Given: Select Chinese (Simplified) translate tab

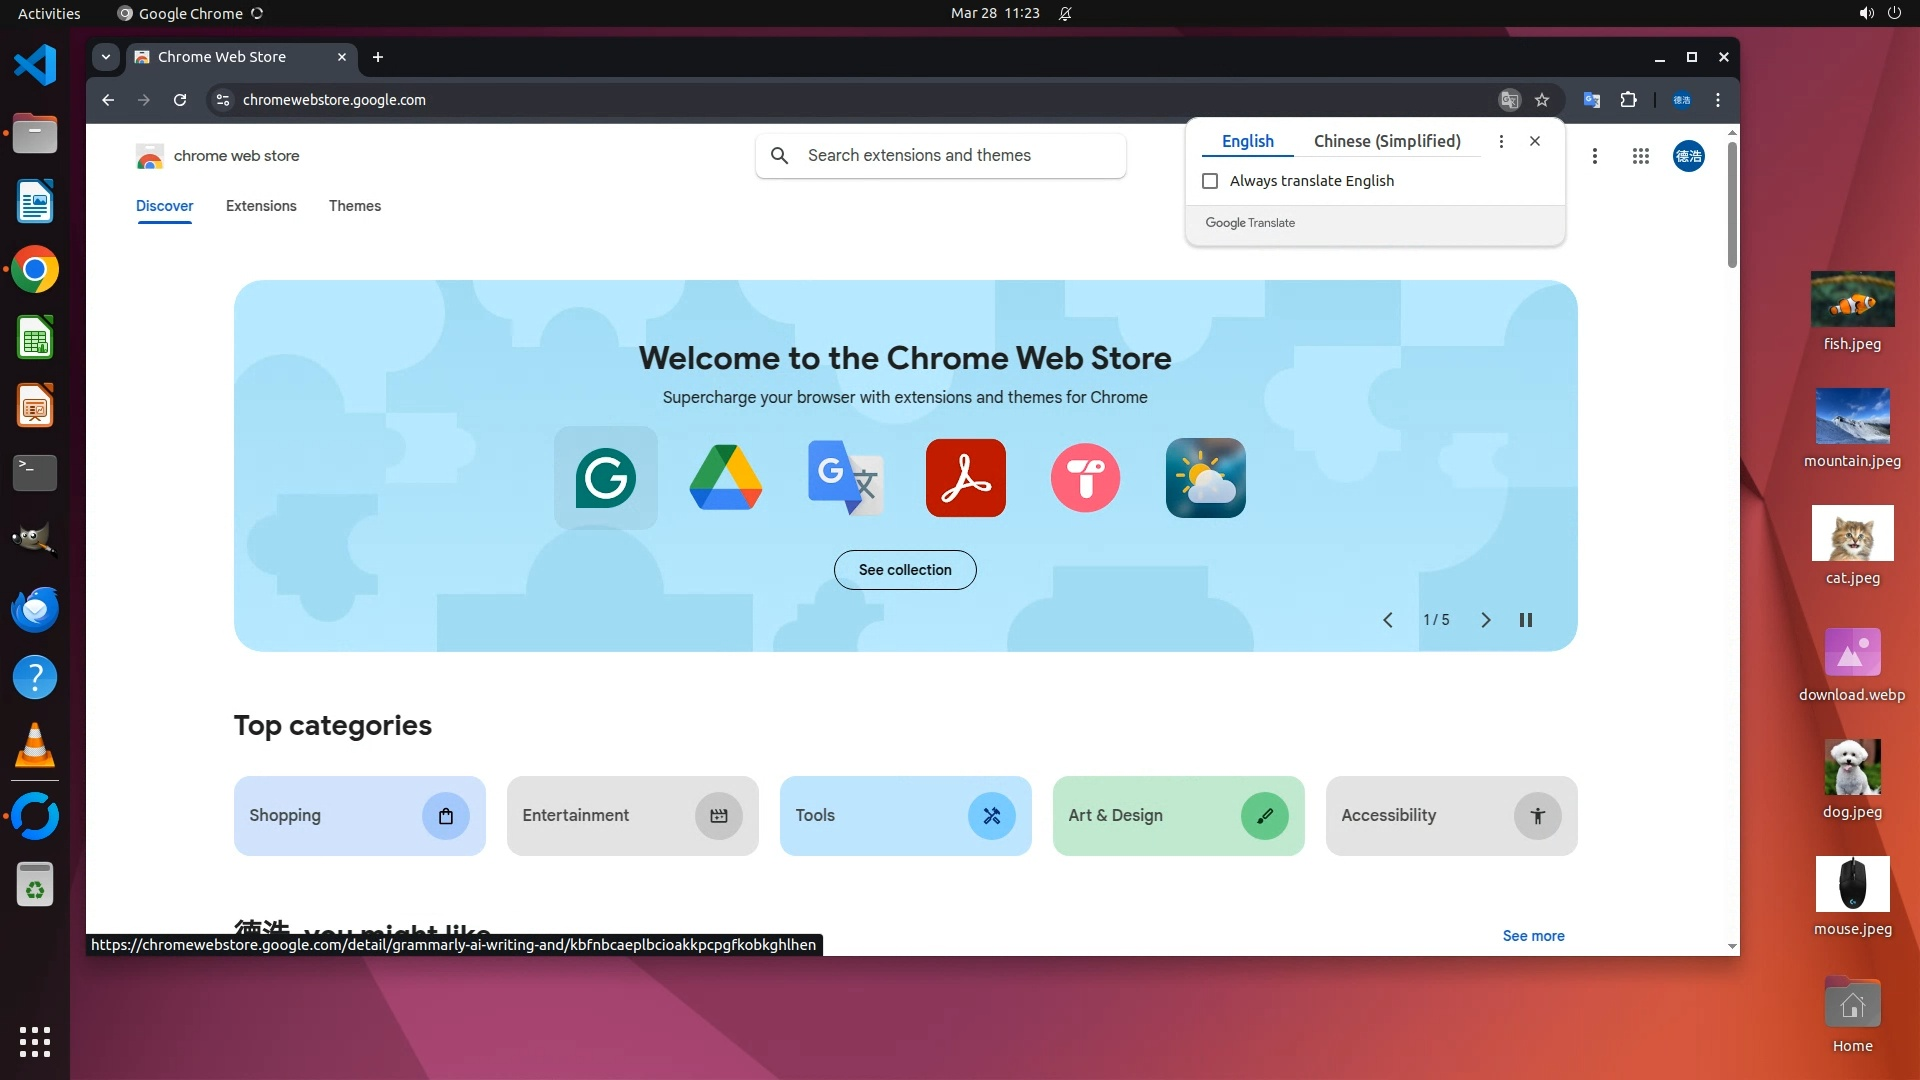Looking at the screenshot, I should tap(1387, 141).
